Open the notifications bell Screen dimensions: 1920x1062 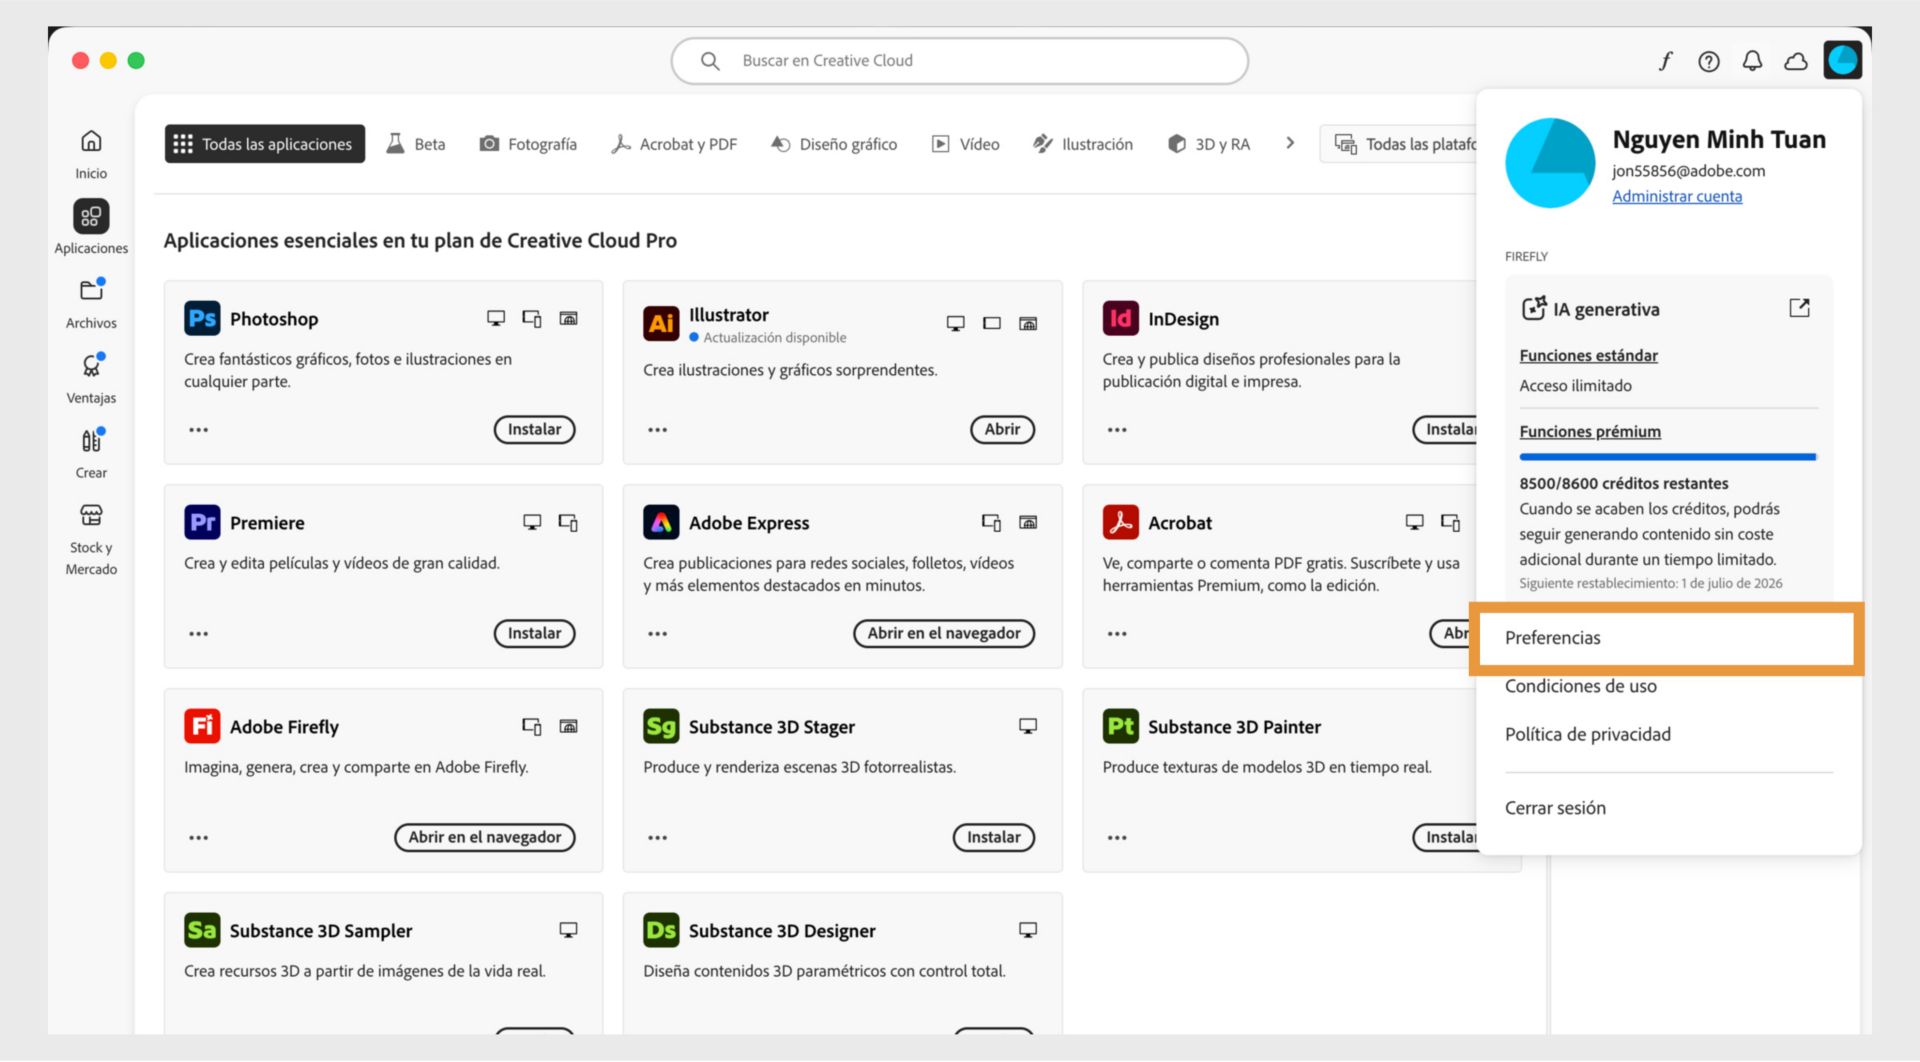1752,61
